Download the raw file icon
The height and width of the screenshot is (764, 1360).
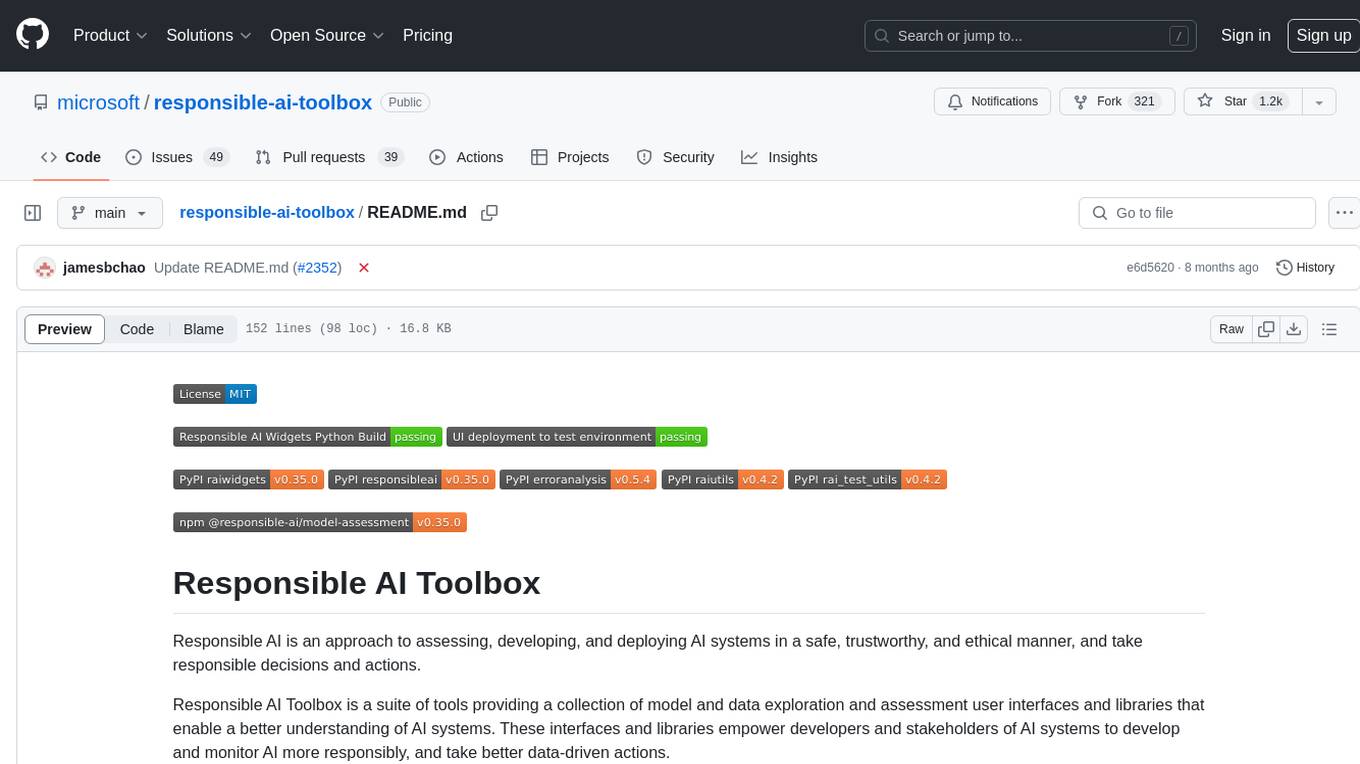(x=1294, y=329)
